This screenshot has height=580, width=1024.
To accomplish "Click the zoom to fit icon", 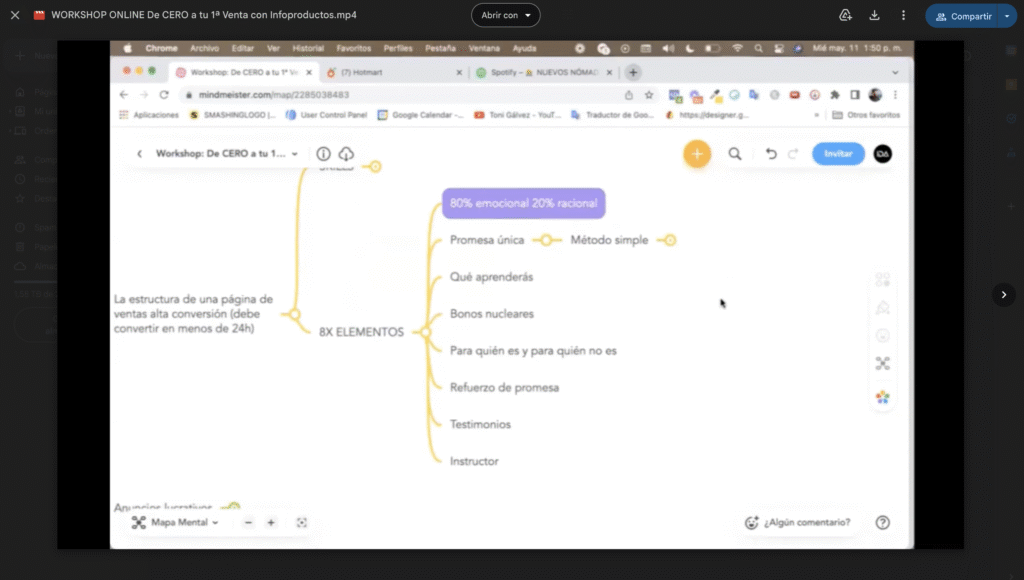I will point(301,522).
